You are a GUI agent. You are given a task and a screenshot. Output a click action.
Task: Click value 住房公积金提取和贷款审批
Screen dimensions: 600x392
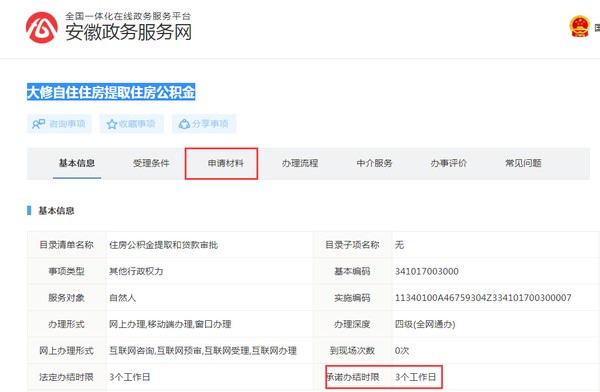coord(164,245)
